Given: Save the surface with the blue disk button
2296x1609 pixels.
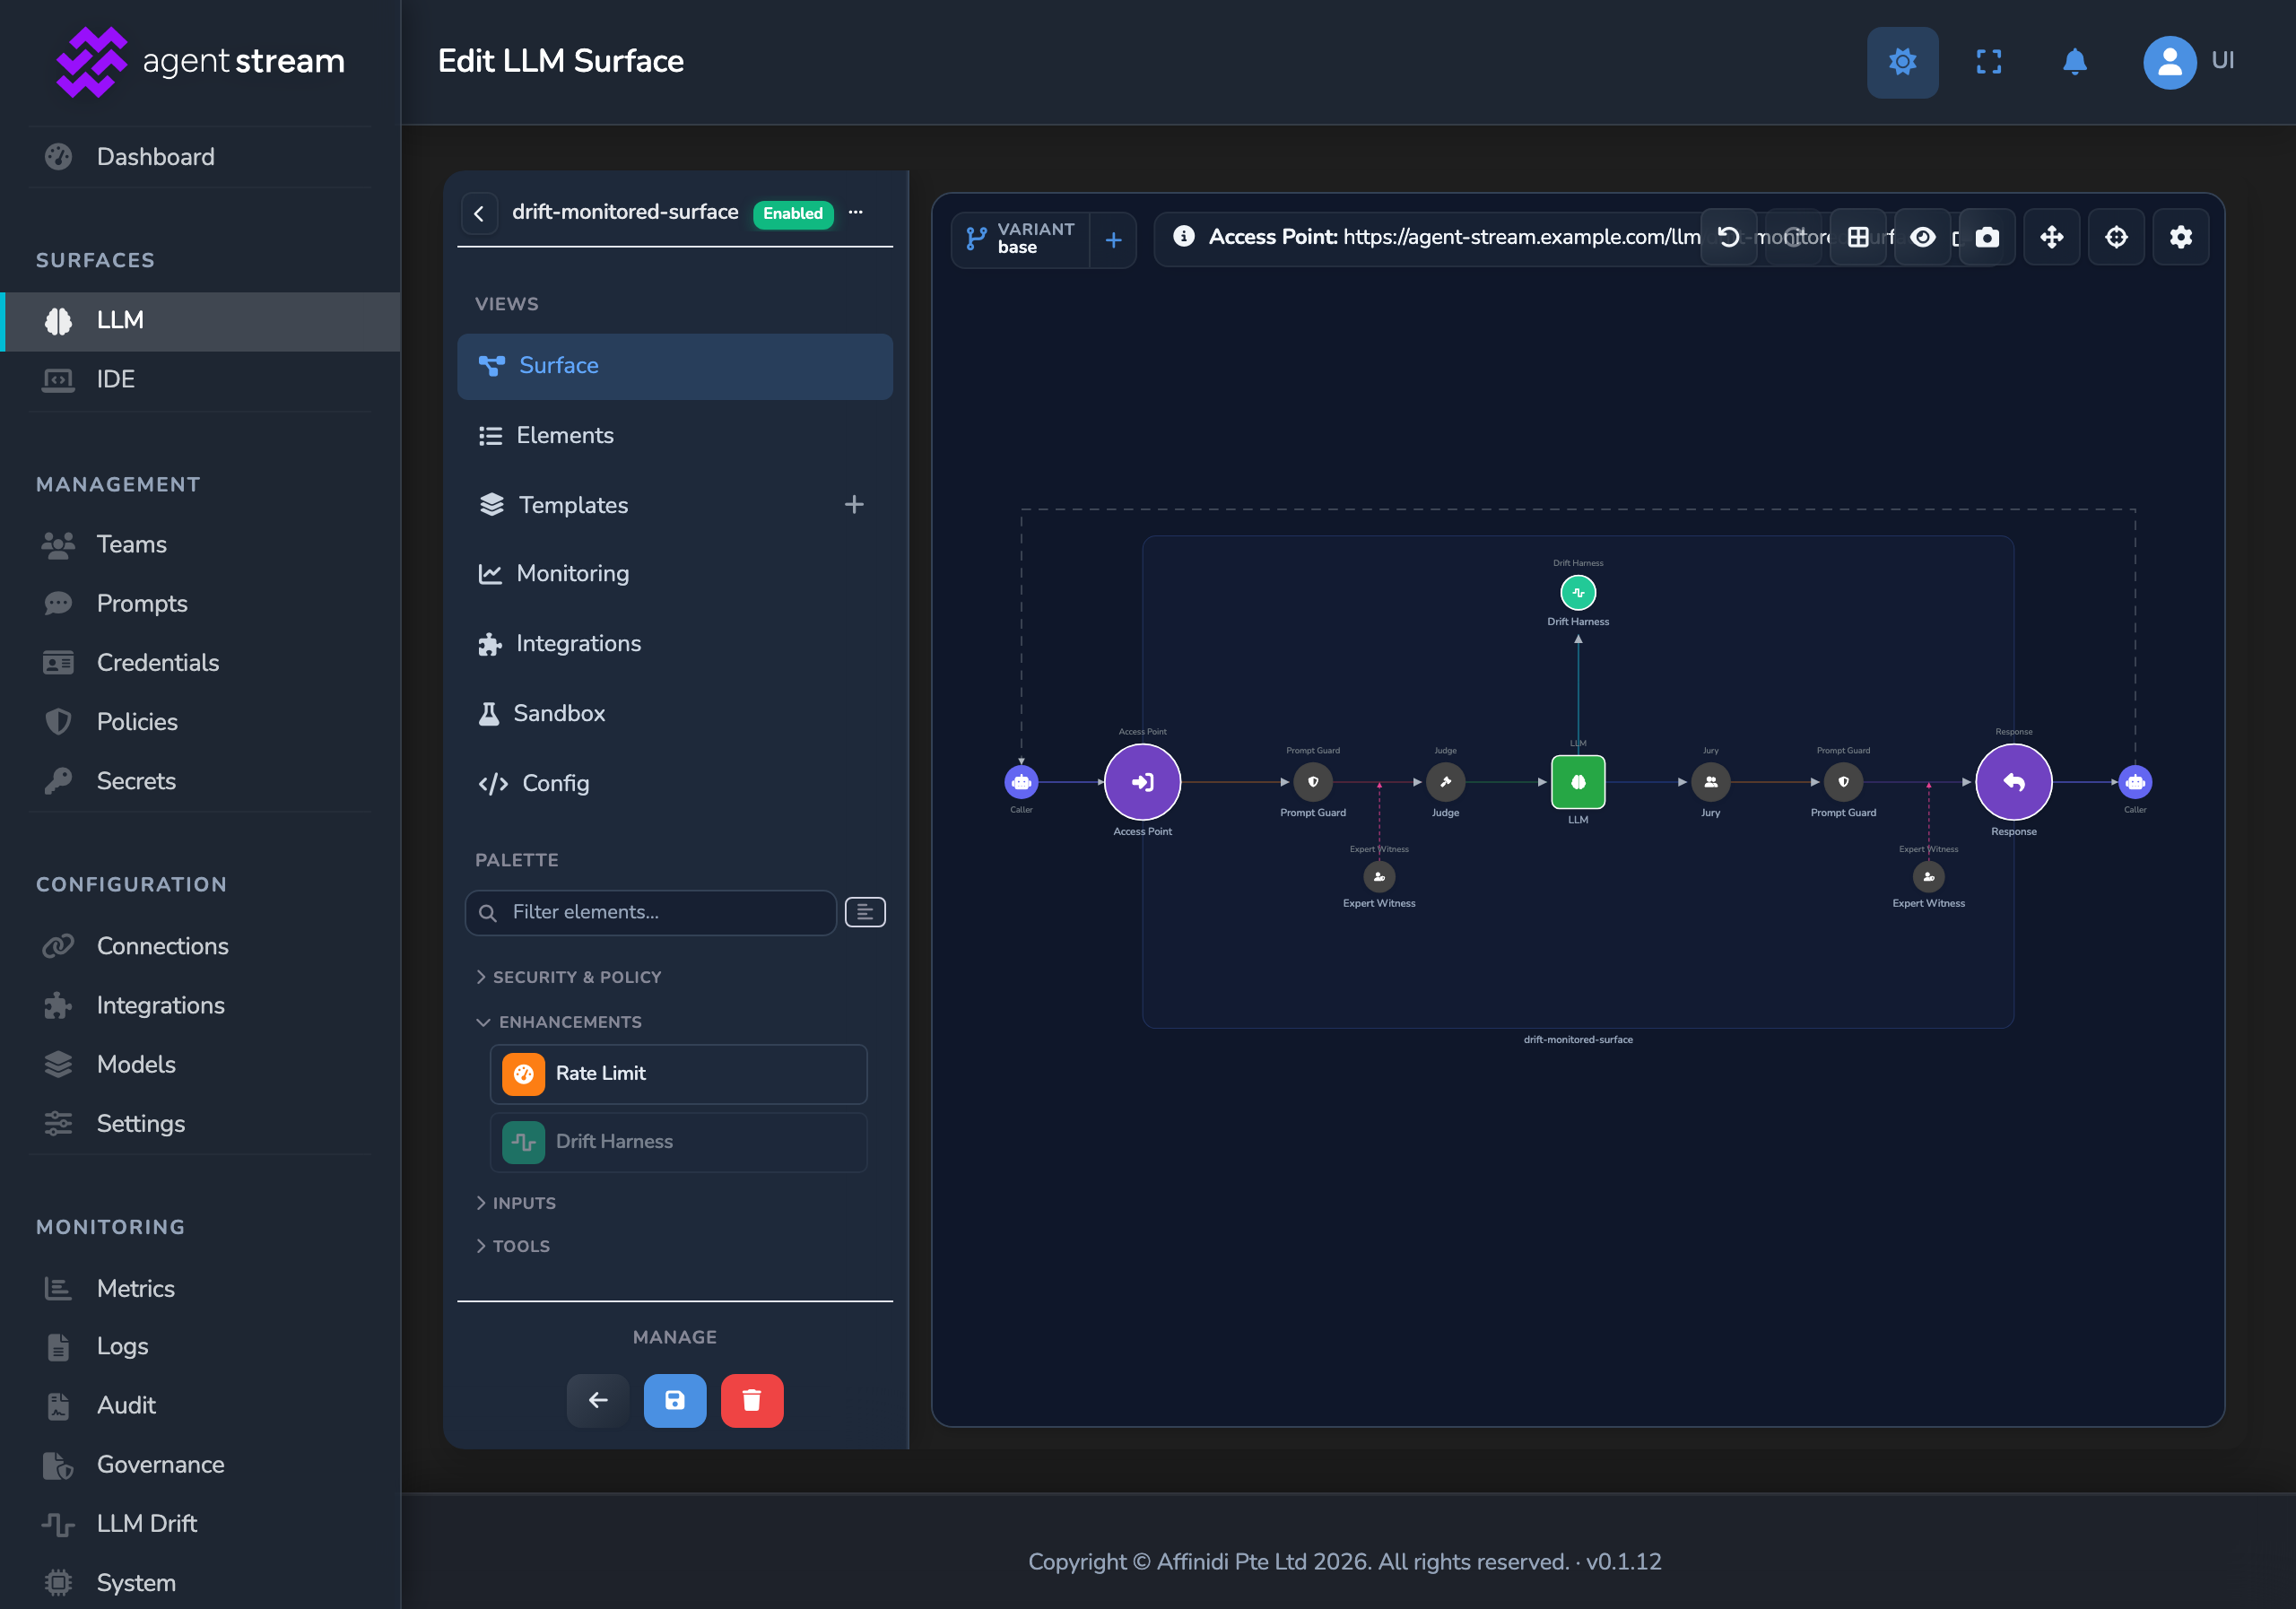Looking at the screenshot, I should click(675, 1400).
